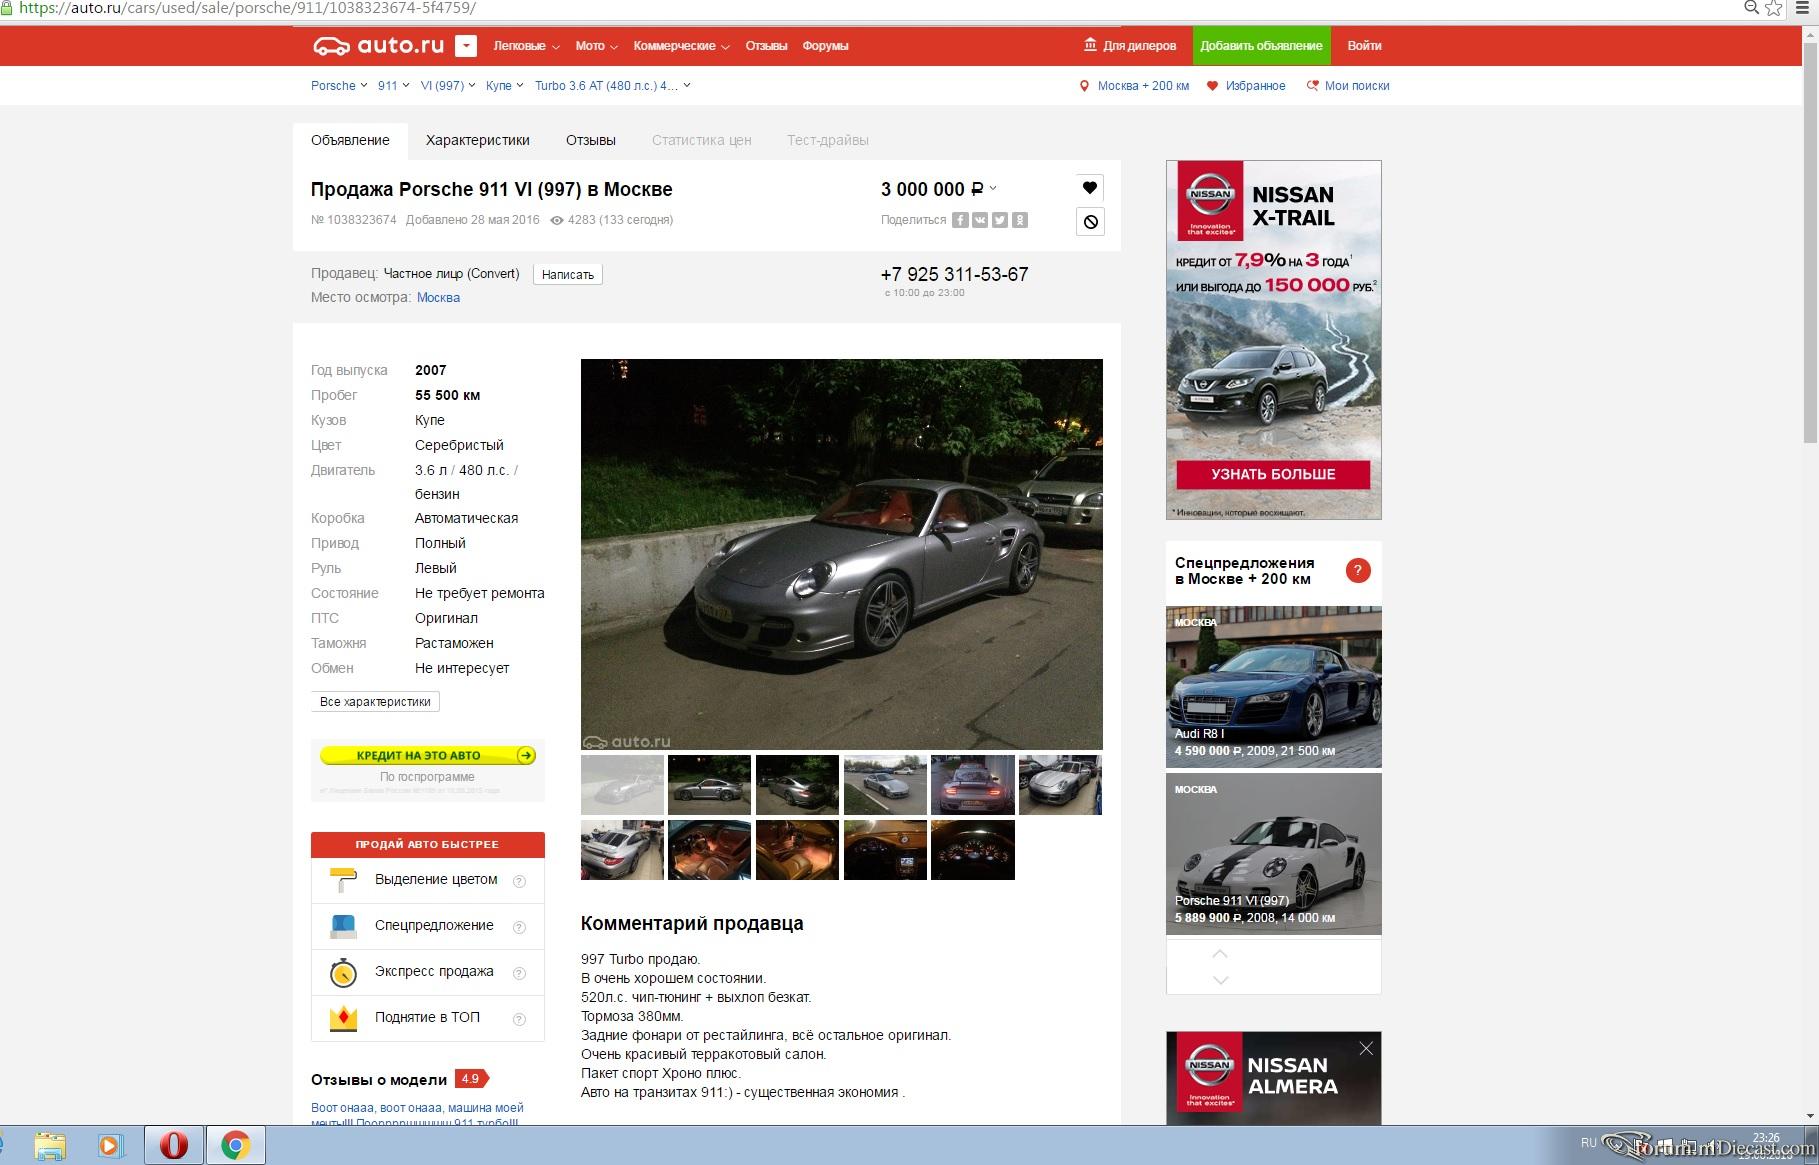The height and width of the screenshot is (1165, 1819).
Task: Expand the Turbo 3.6 AT modification dropdown
Action: point(612,86)
